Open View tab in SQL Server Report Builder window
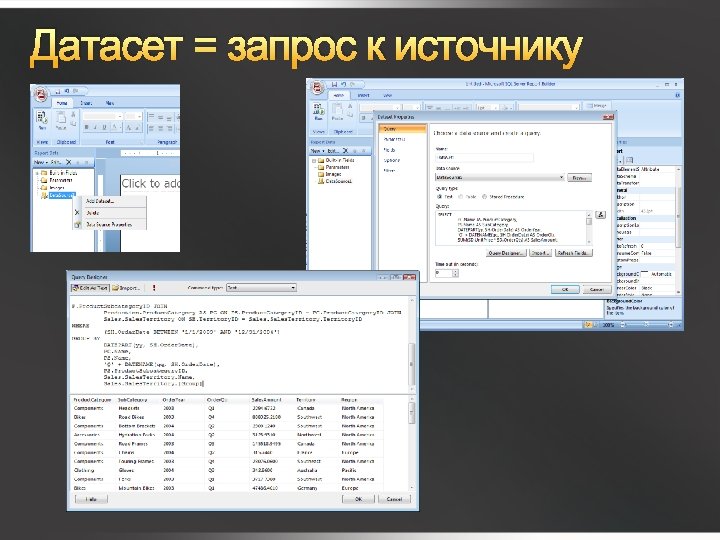This screenshot has width=720, height=540. point(388,95)
